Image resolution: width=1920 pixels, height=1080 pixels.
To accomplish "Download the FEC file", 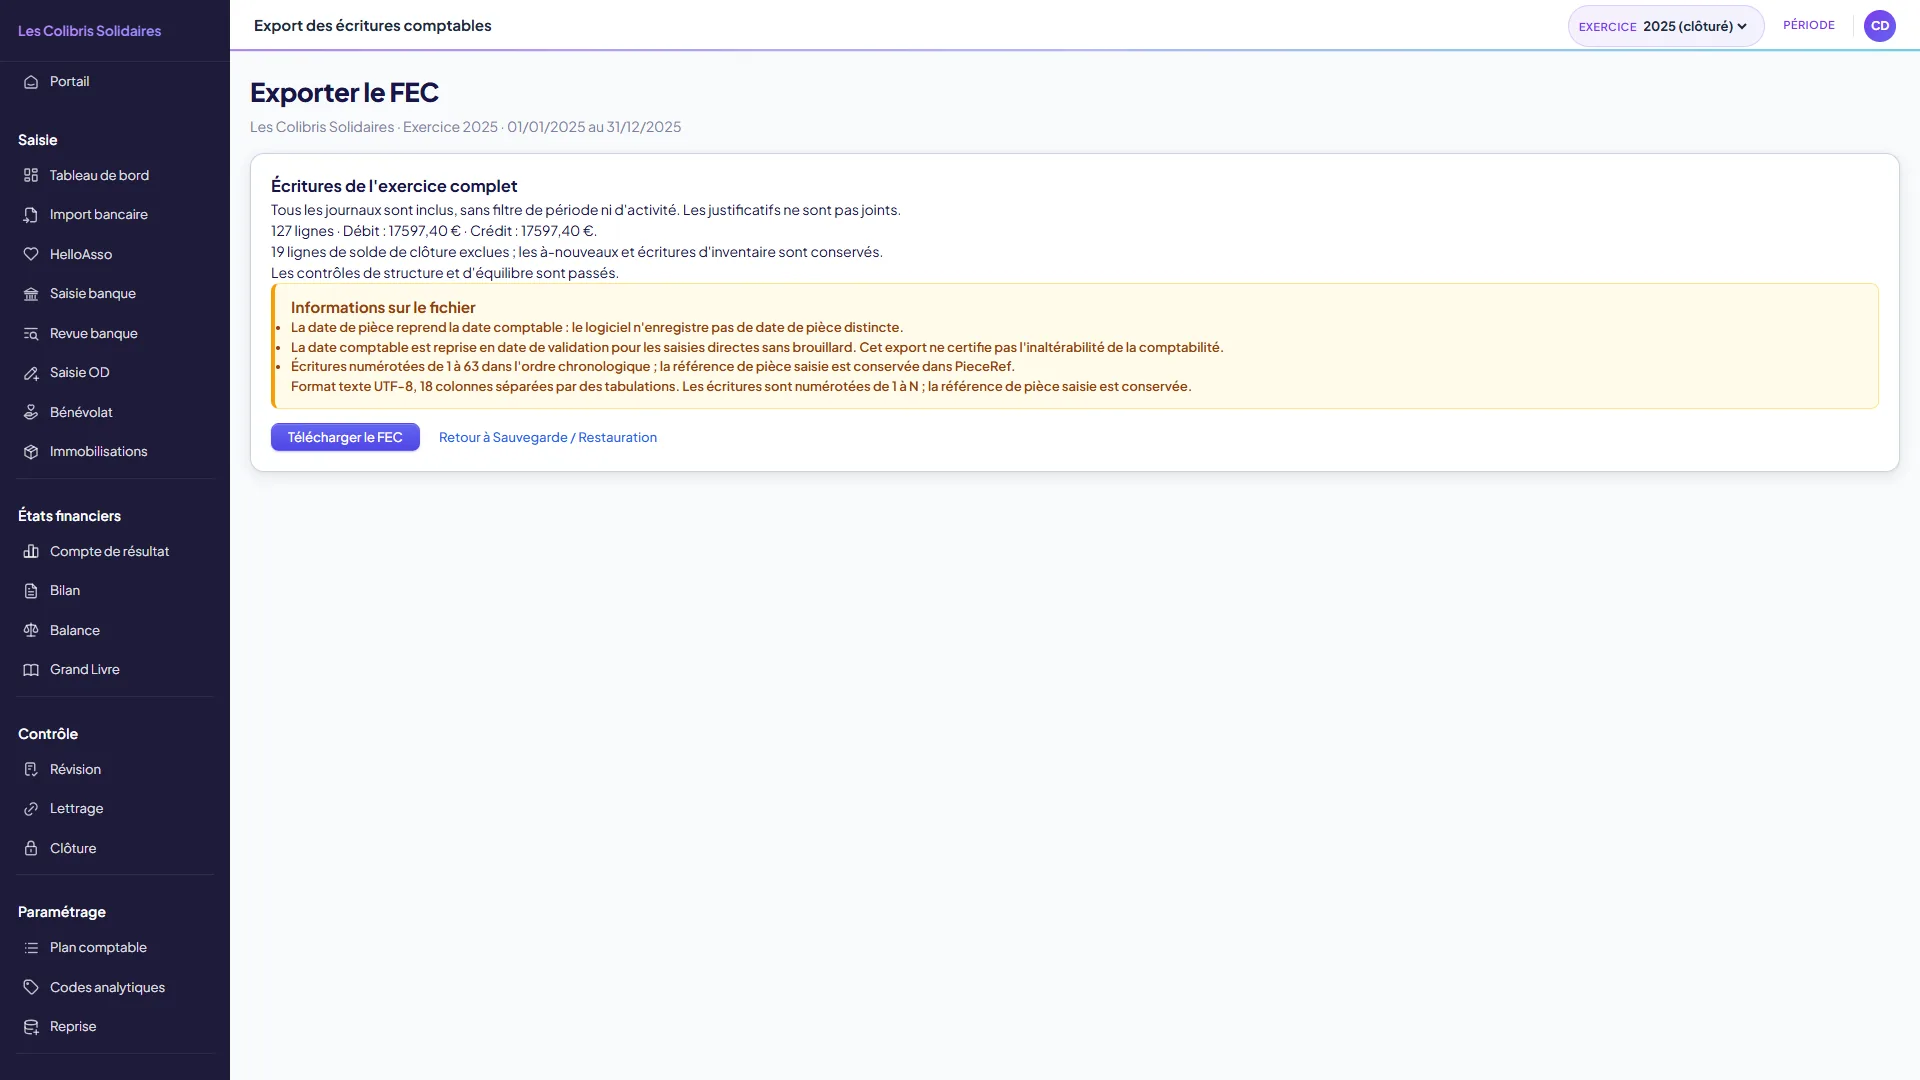I will pos(345,437).
